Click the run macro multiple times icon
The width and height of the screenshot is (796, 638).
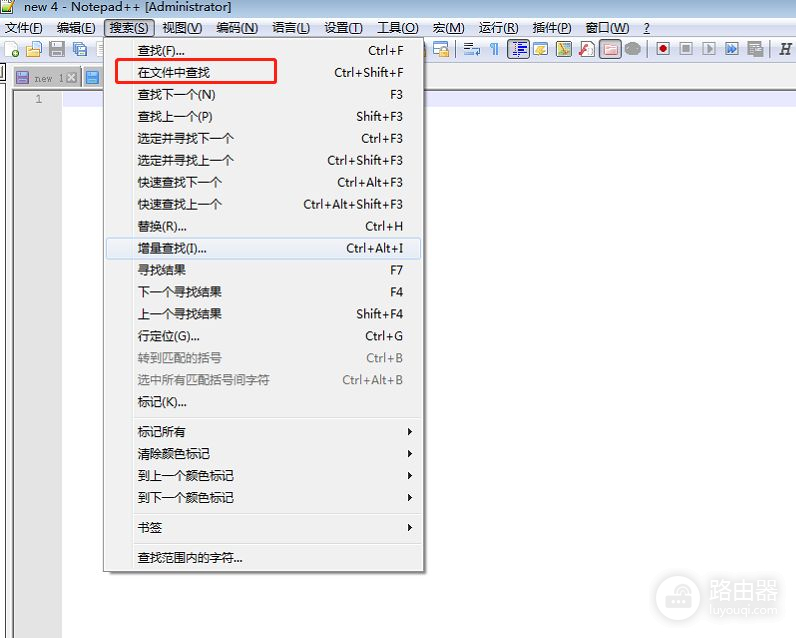click(732, 49)
